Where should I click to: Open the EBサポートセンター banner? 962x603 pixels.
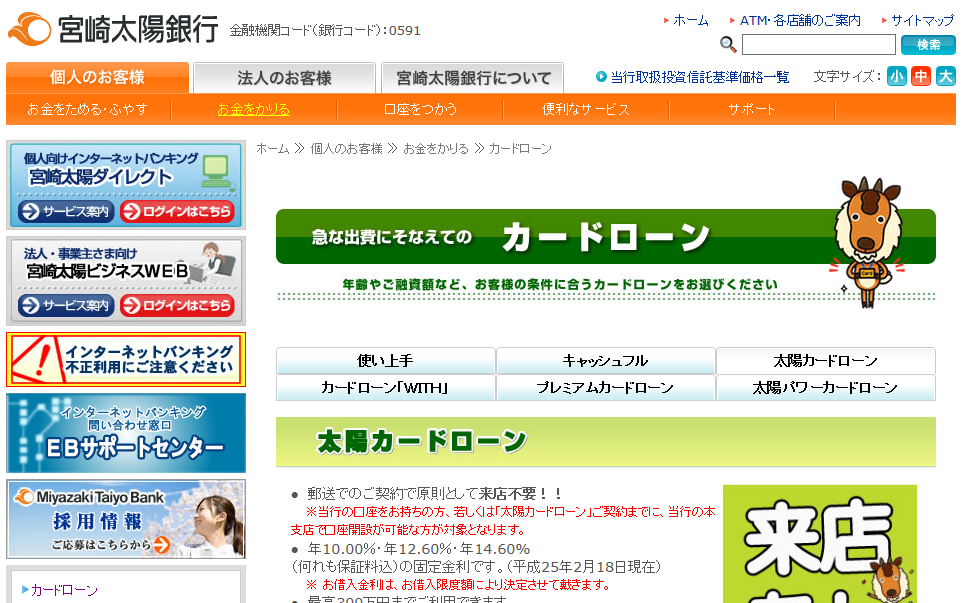[x=126, y=433]
